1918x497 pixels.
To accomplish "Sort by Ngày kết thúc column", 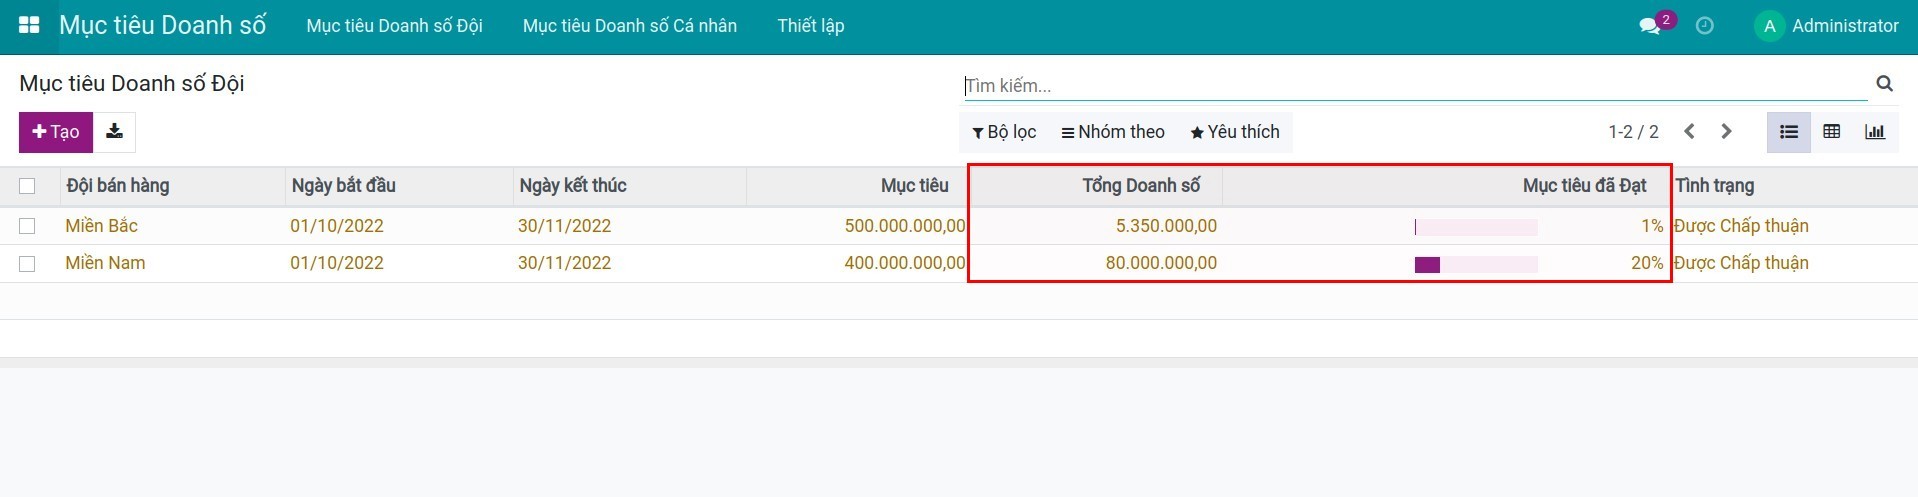I will coord(573,186).
